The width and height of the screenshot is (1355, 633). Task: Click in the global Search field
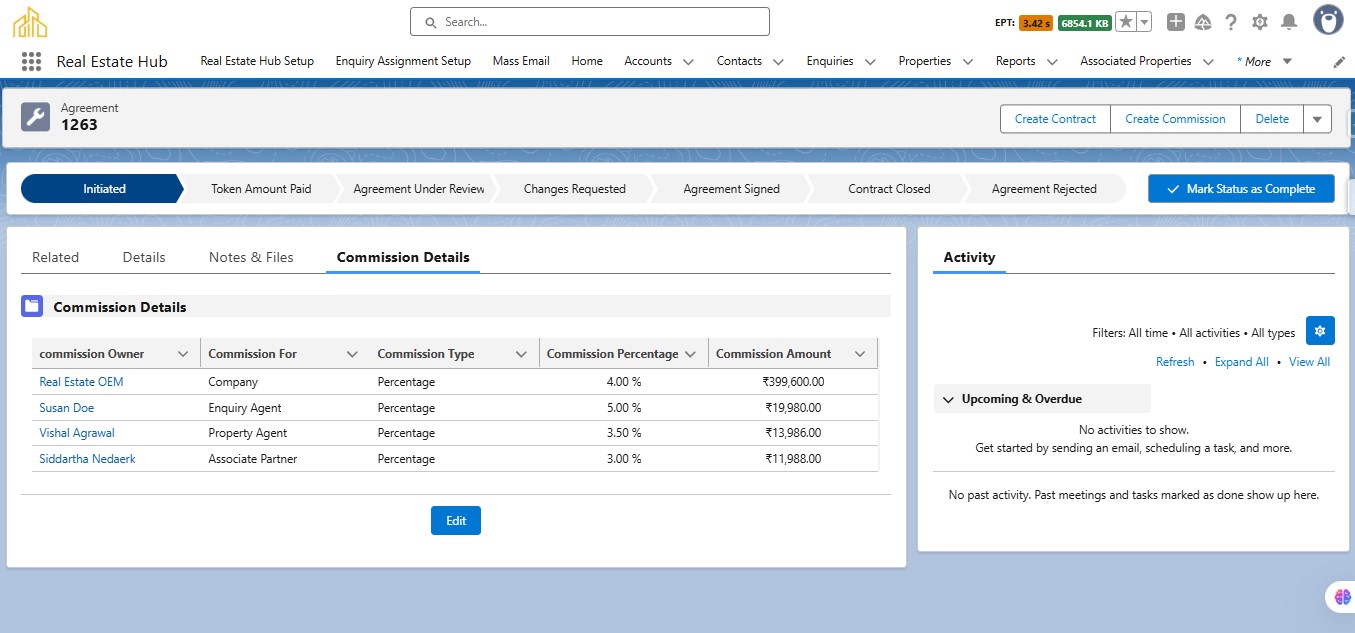pyautogui.click(x=590, y=22)
